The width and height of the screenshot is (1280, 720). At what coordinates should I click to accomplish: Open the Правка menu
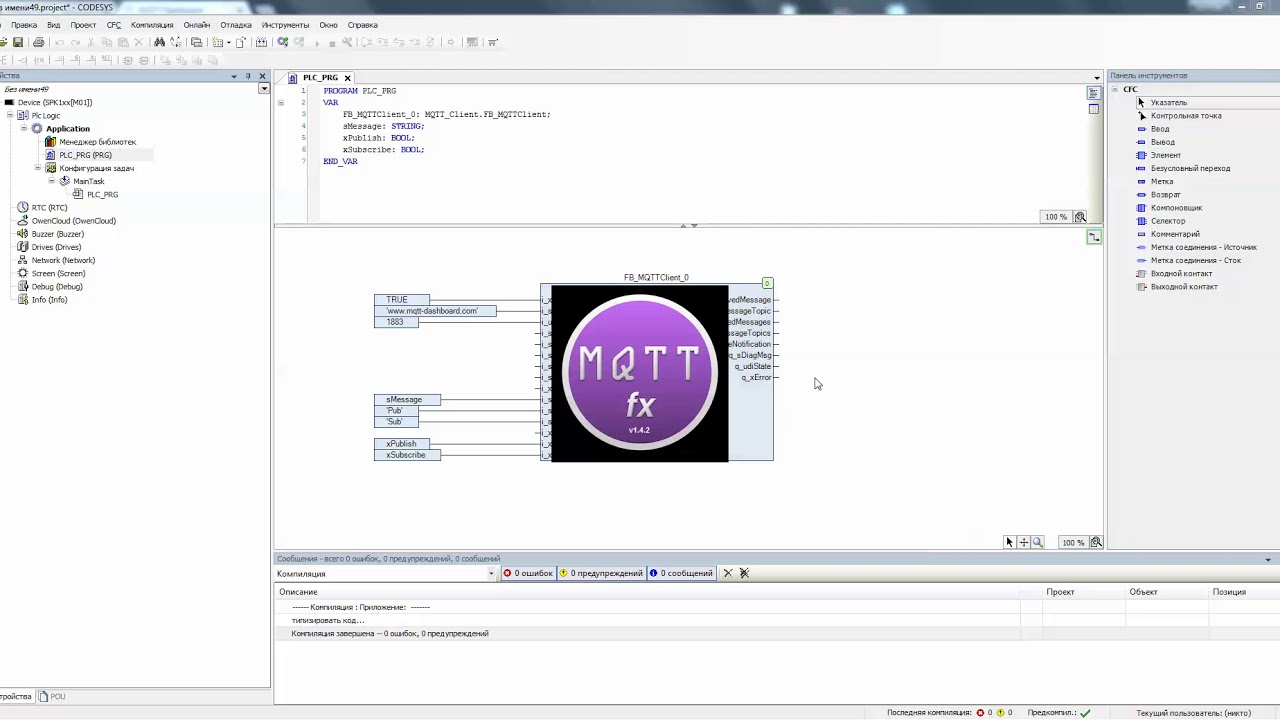(24, 24)
